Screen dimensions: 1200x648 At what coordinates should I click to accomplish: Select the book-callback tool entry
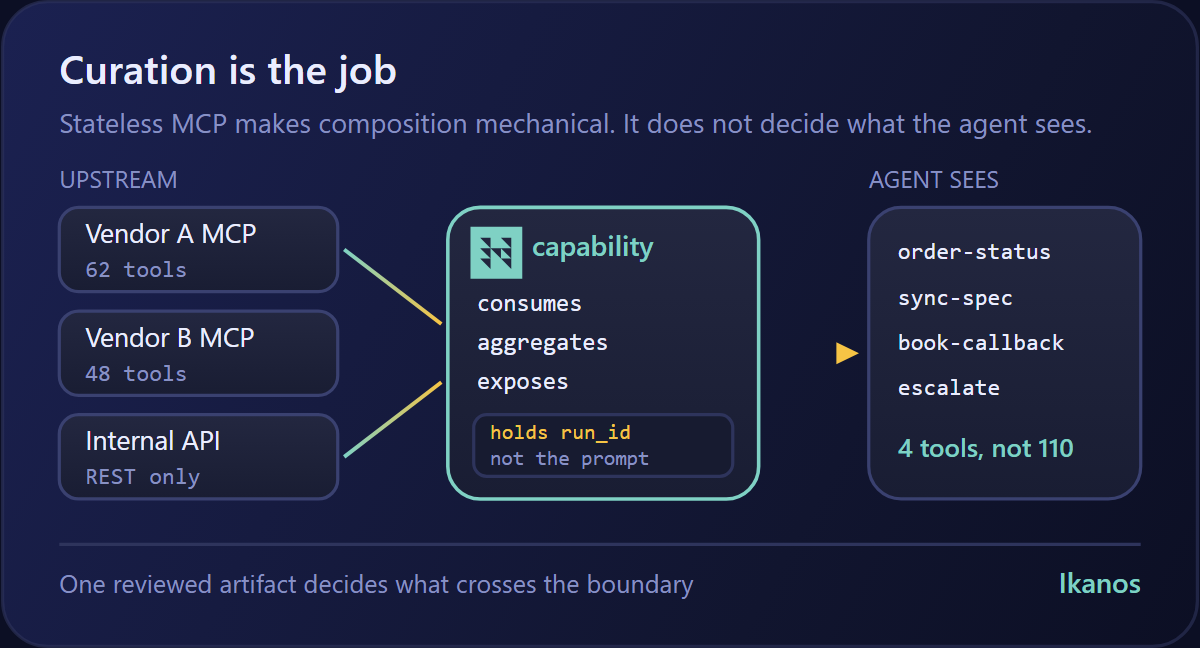click(x=981, y=343)
